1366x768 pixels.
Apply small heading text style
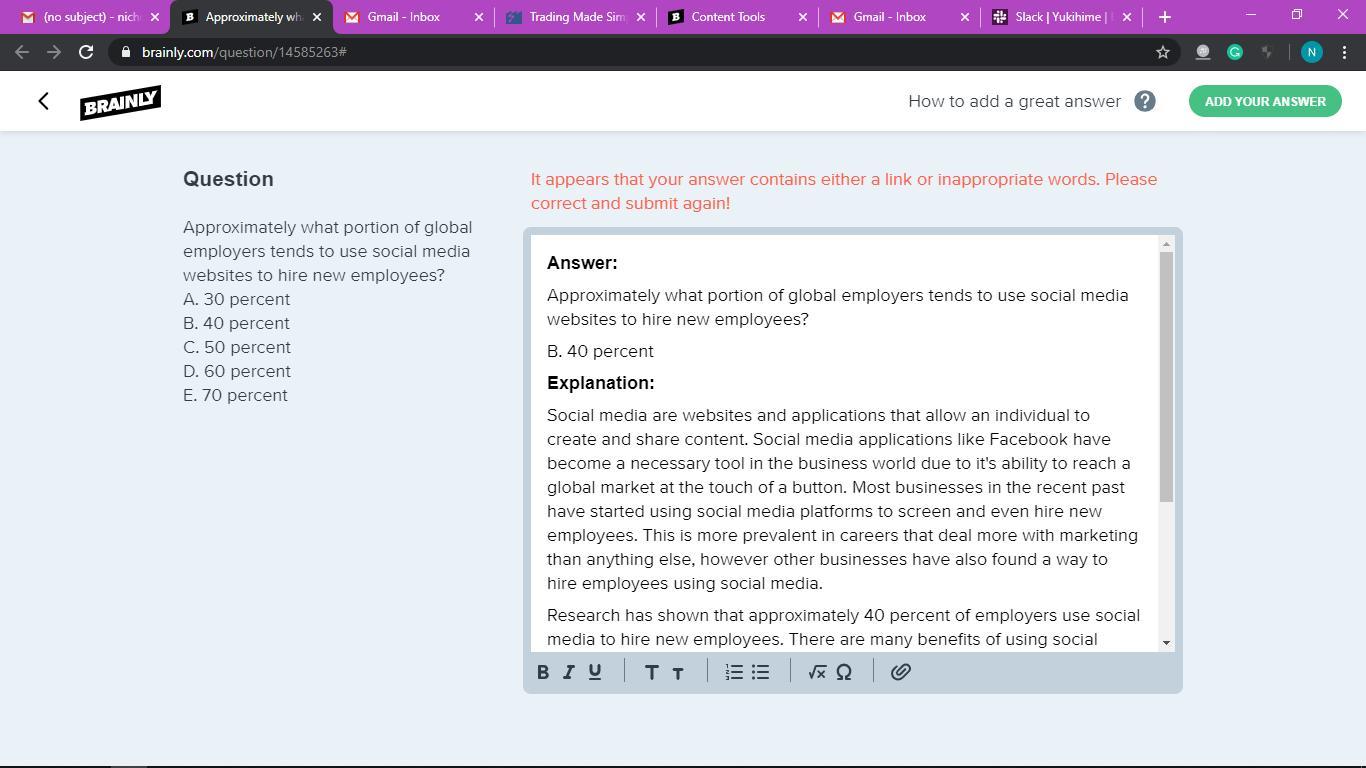pos(678,673)
